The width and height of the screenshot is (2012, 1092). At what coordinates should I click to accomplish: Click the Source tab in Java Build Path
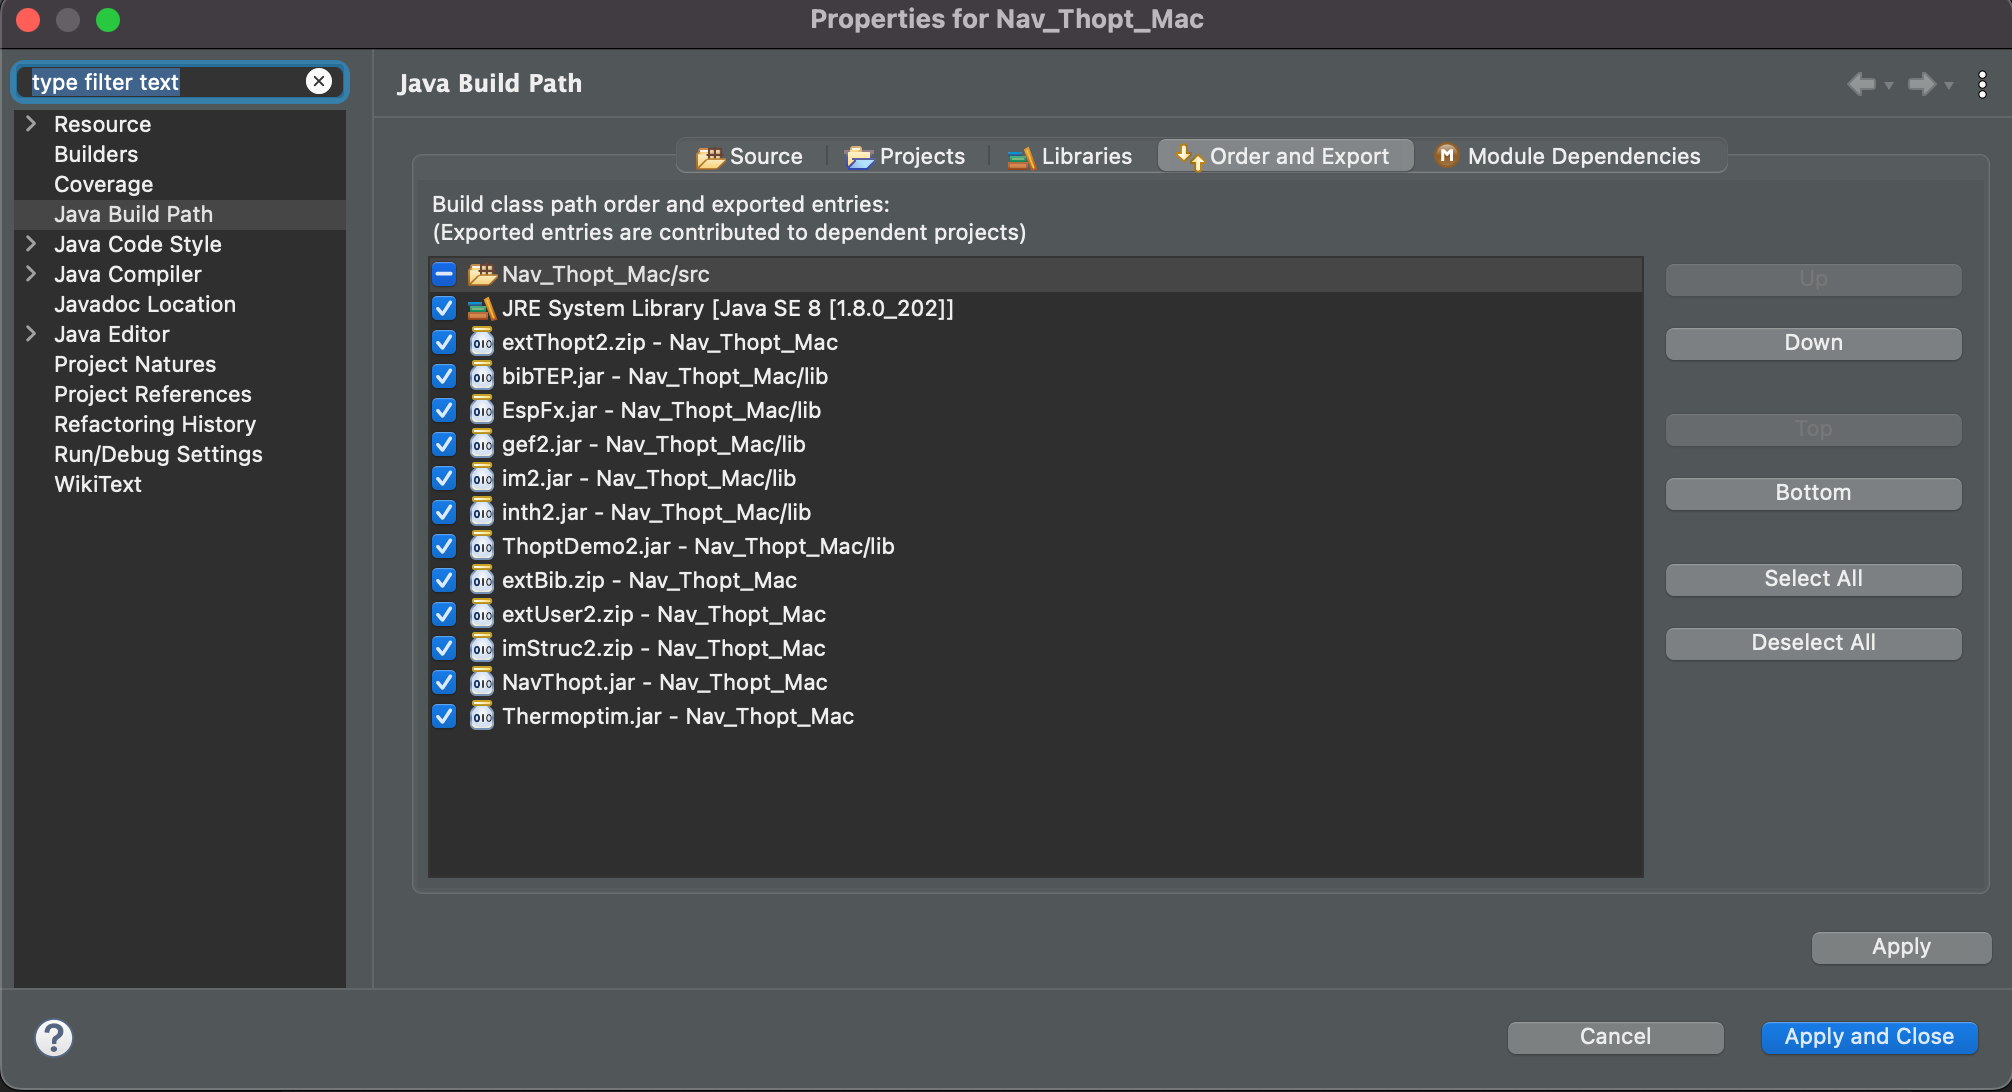pos(750,155)
